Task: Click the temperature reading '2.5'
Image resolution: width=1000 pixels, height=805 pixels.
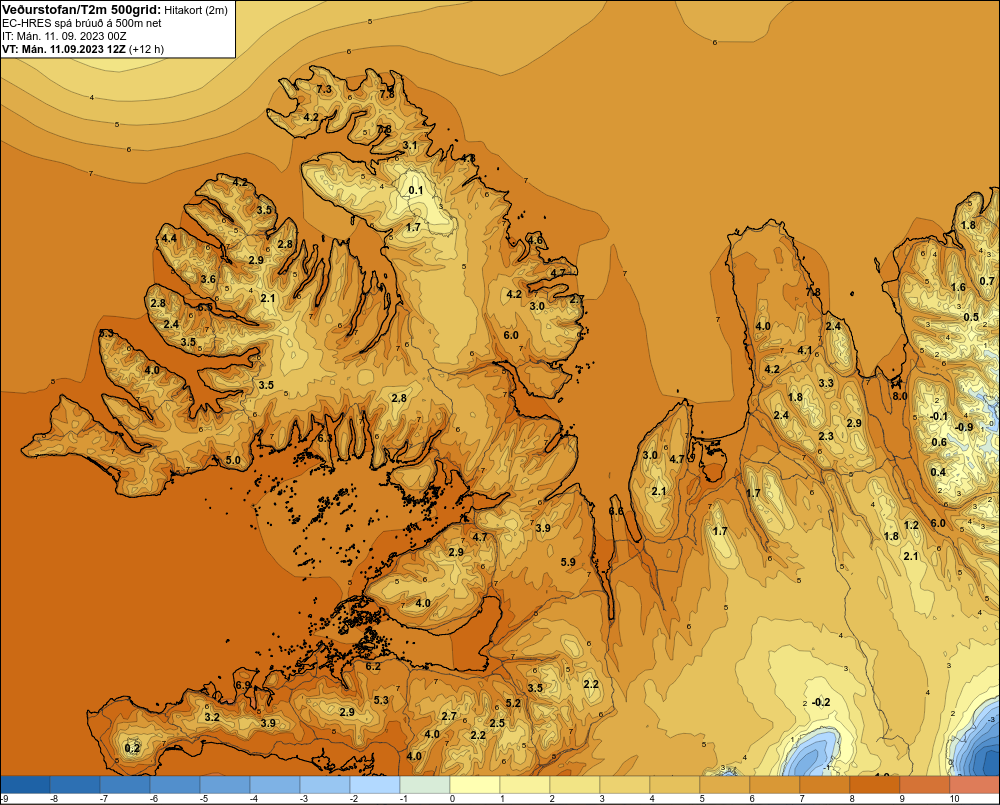Action: point(497,723)
